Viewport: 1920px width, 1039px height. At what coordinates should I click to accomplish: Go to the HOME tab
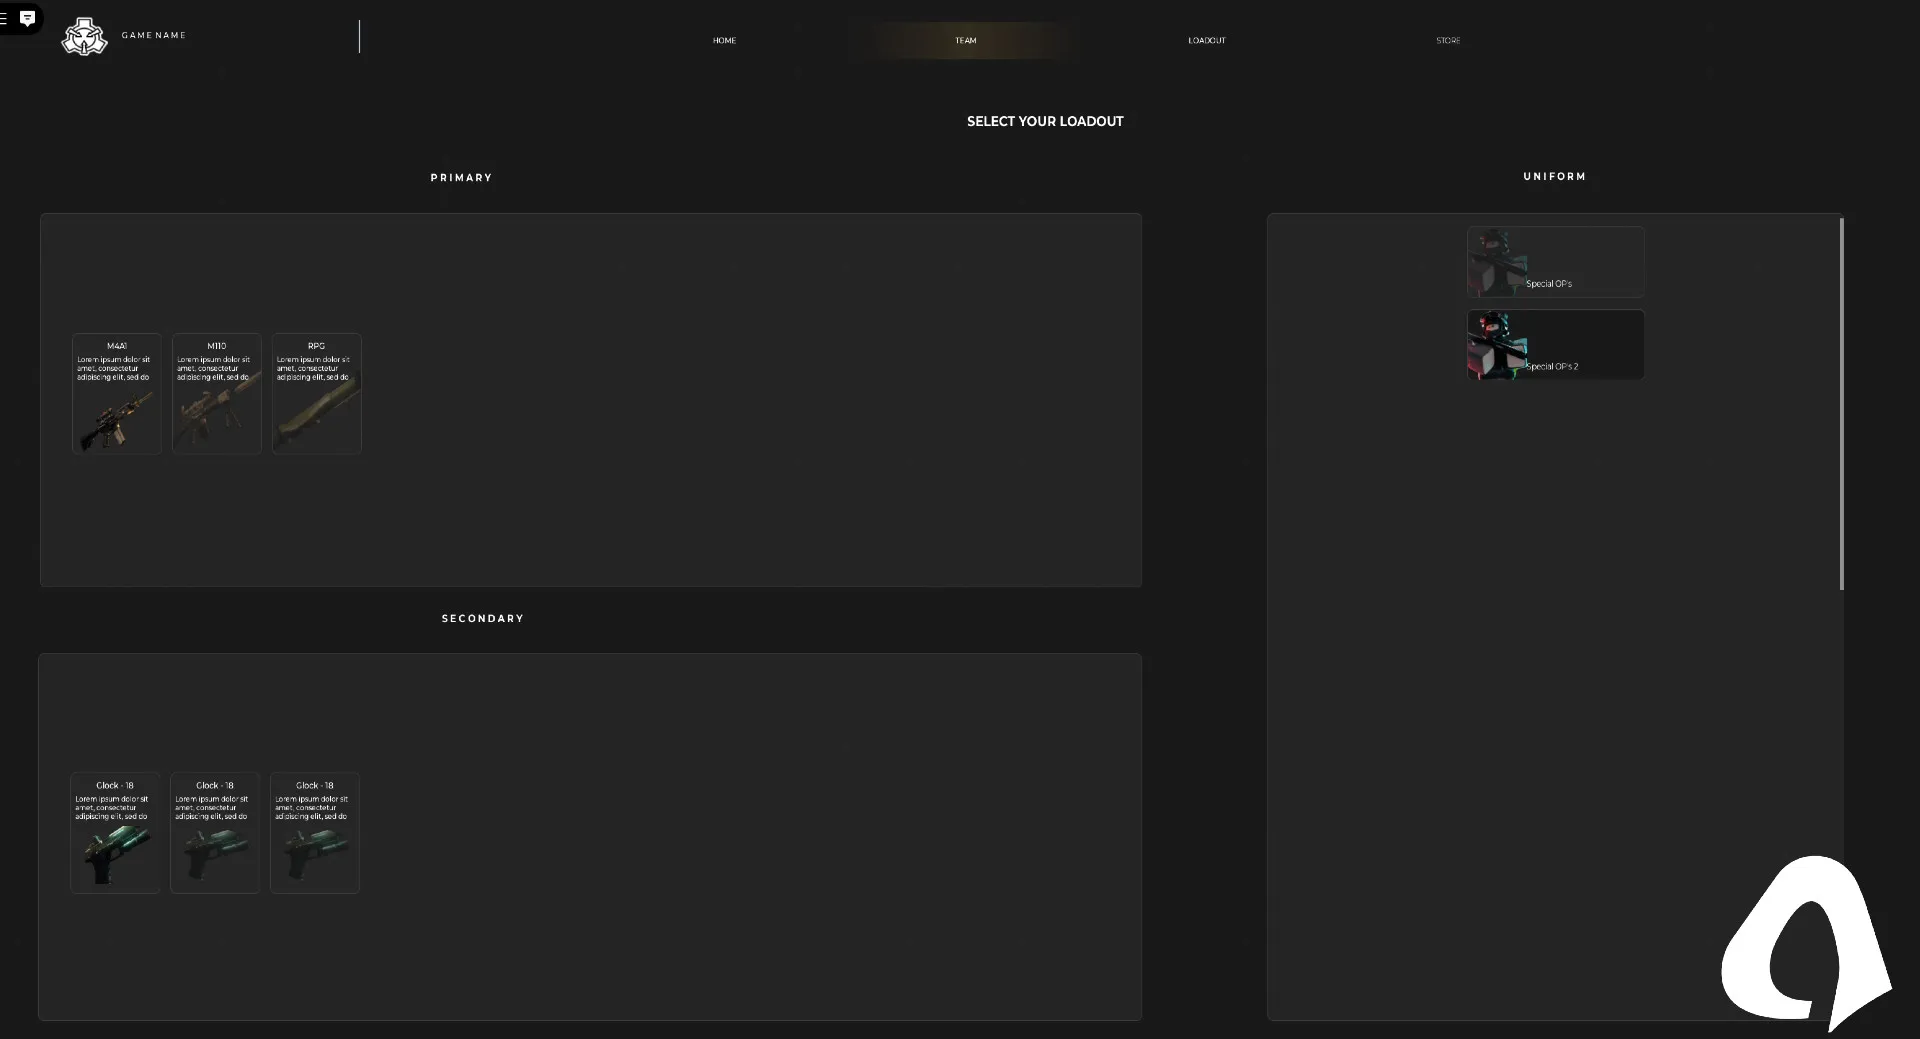(724, 41)
